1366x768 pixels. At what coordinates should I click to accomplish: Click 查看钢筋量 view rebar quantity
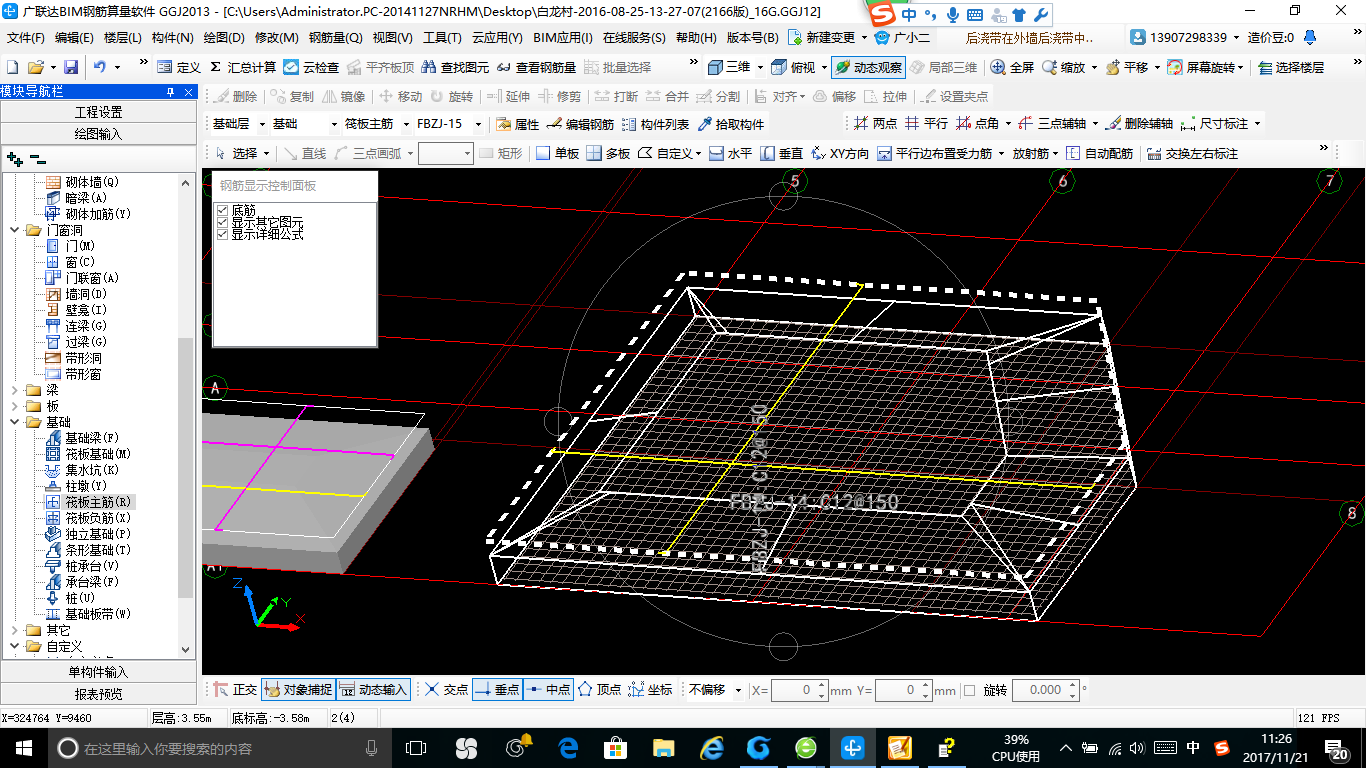537,67
